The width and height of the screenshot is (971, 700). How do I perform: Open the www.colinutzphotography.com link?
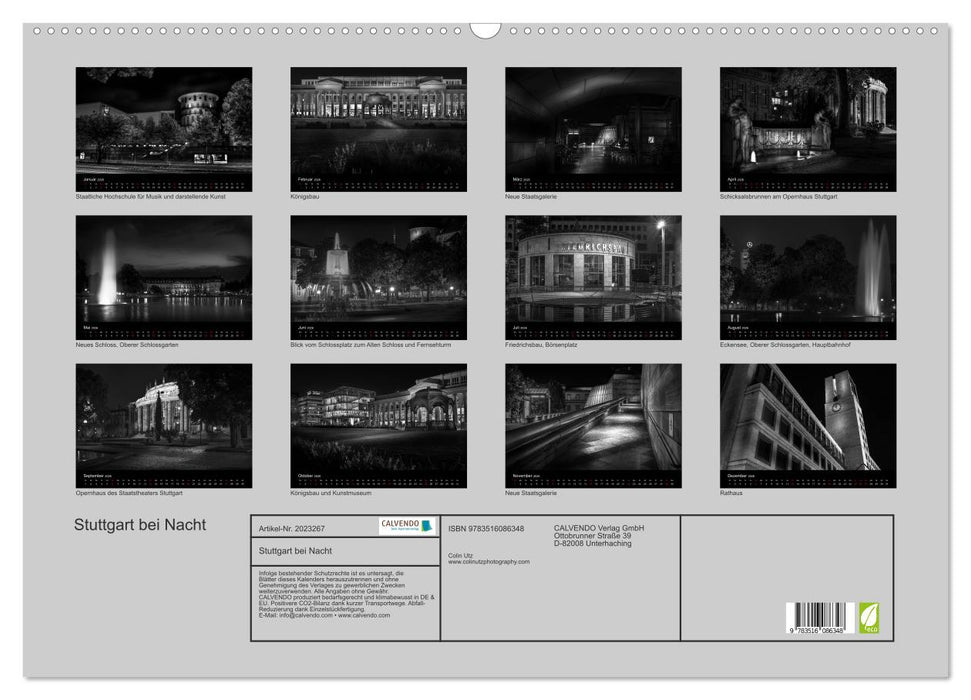click(489, 562)
